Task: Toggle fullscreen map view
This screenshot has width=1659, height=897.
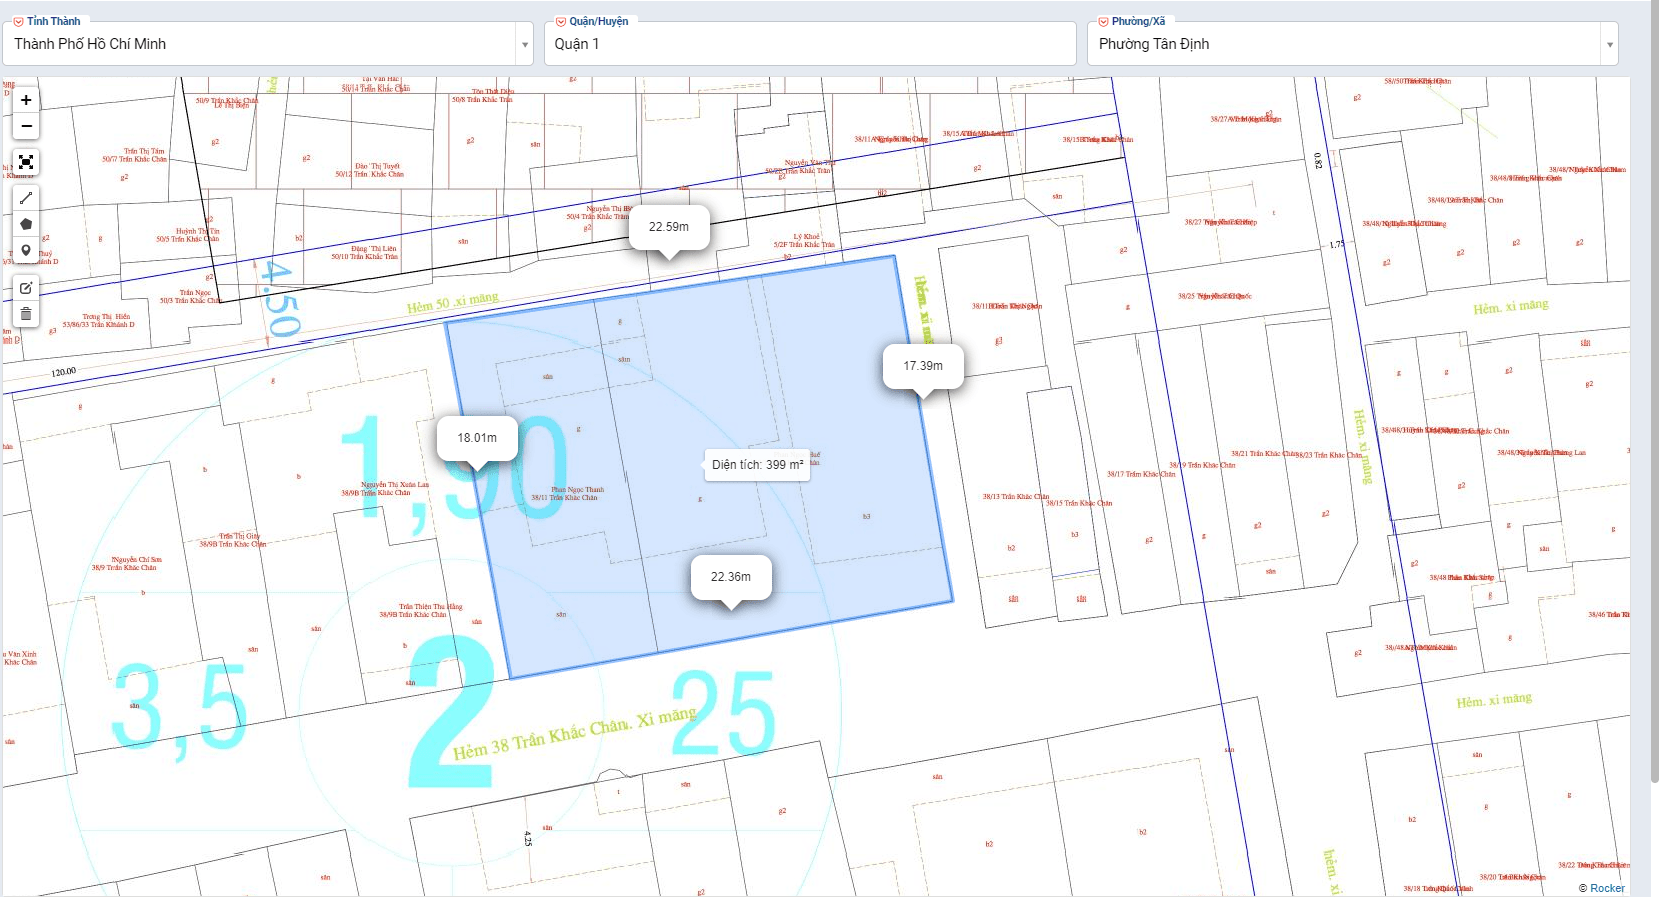Action: 26,162
